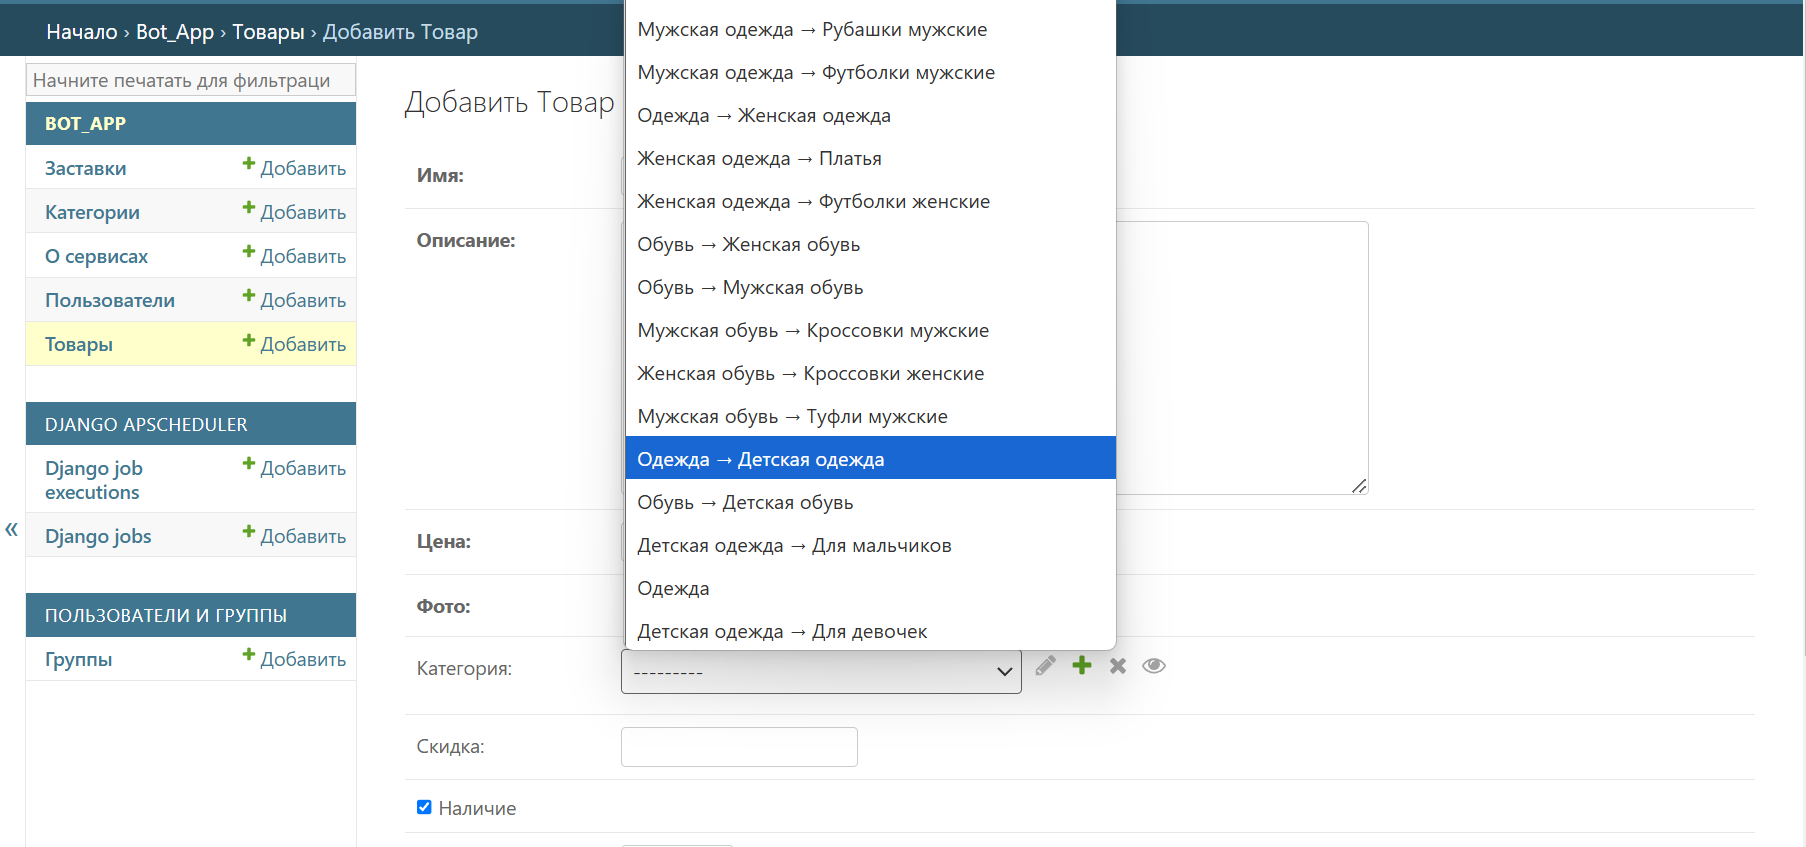Add a new О сервисах entry
This screenshot has height=847, width=1806.
[x=294, y=256]
